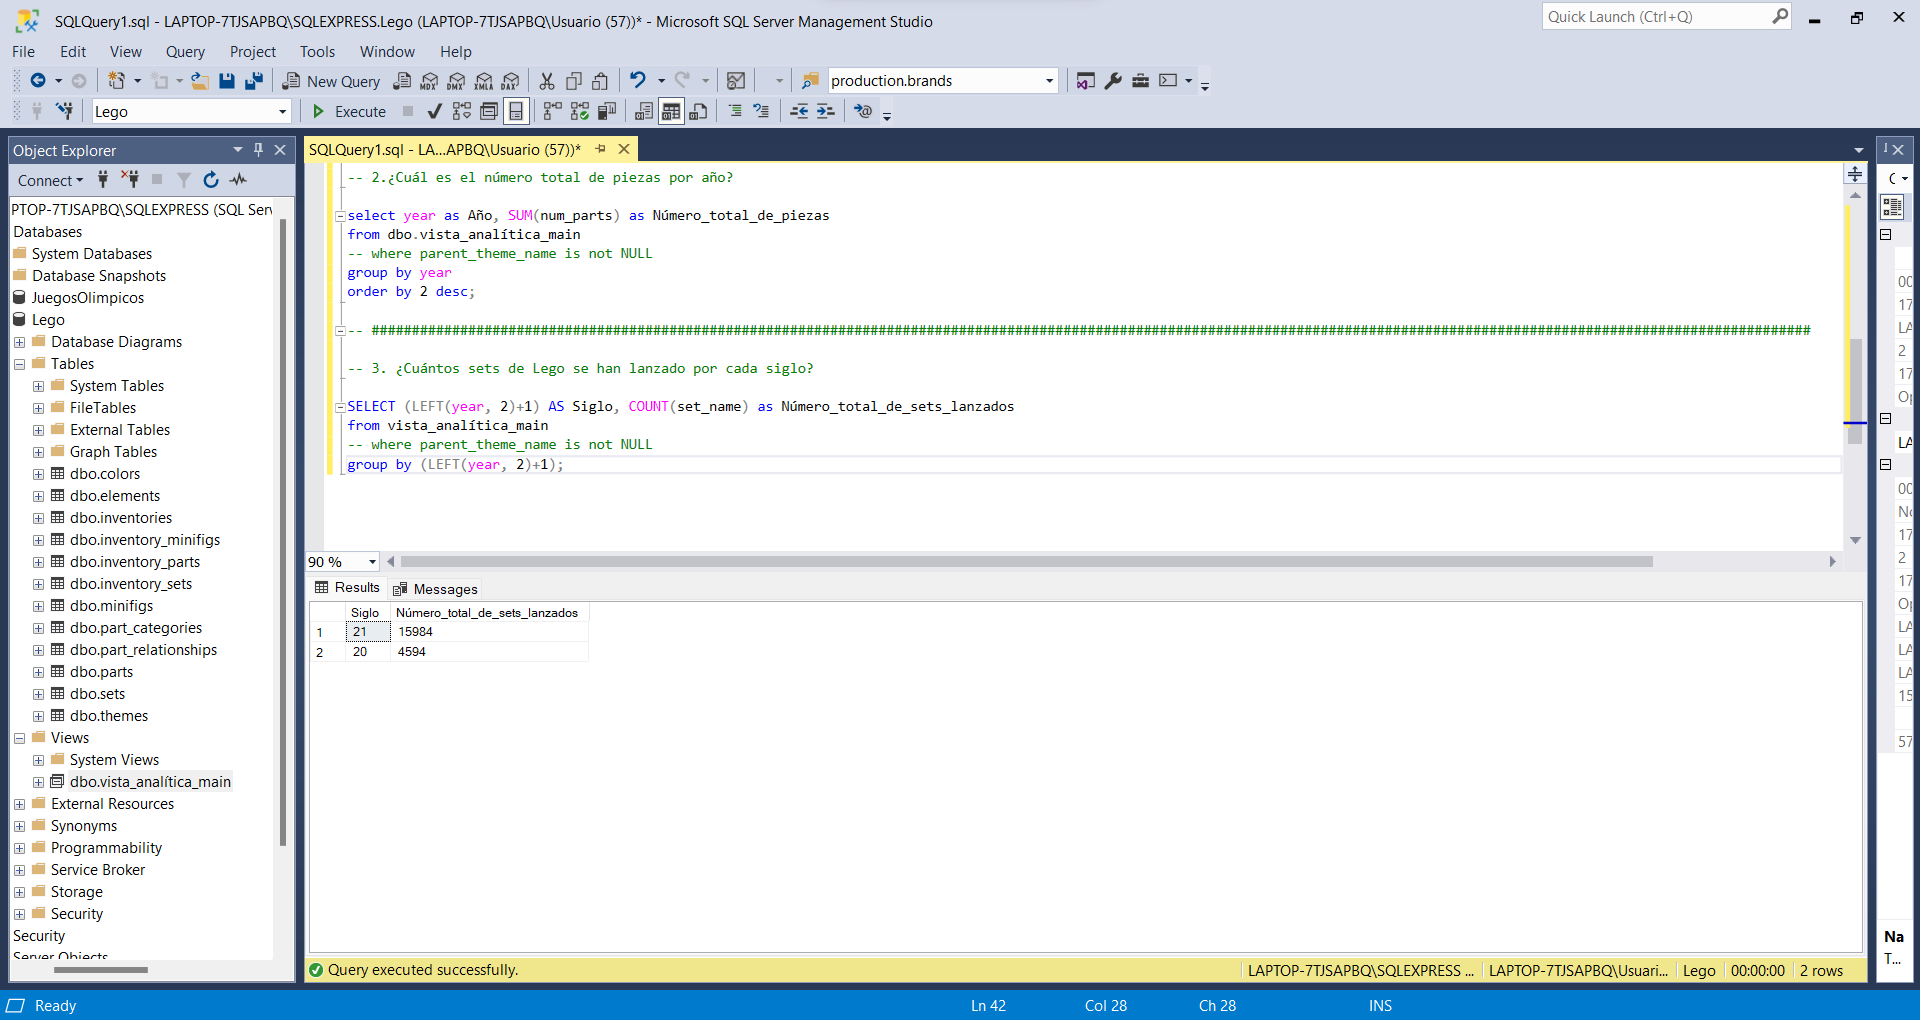Switch output to Results to Text
Screen dimensions: 1920x1020
(x=644, y=111)
